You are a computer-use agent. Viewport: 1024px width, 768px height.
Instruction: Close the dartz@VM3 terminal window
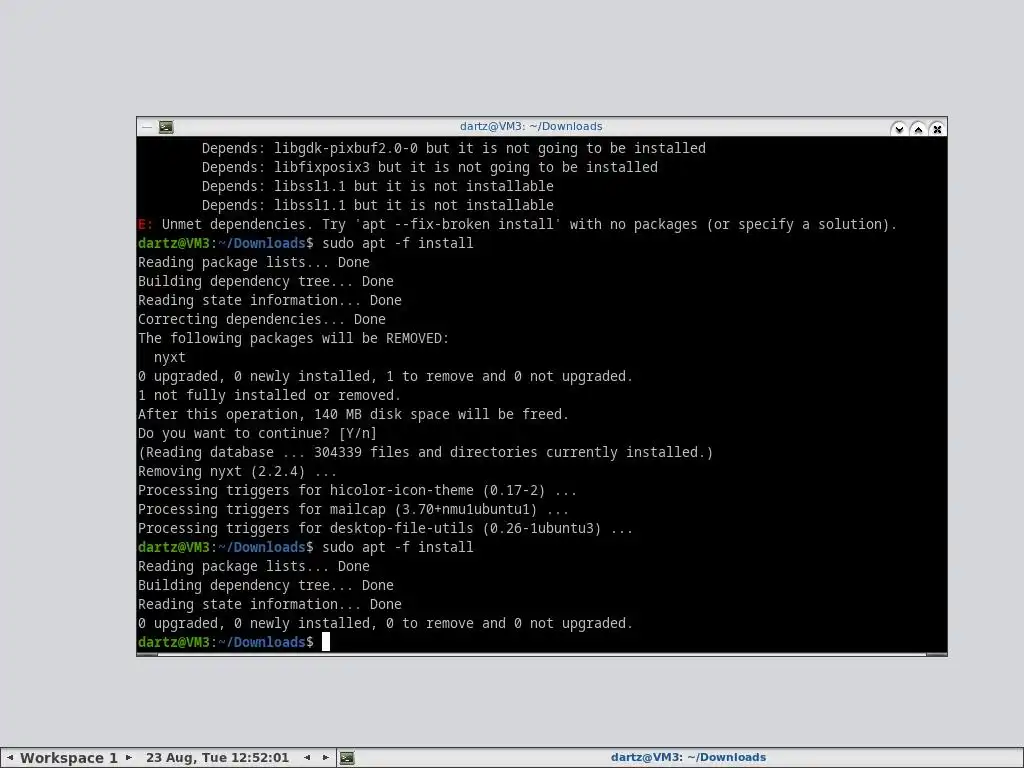[937, 129]
